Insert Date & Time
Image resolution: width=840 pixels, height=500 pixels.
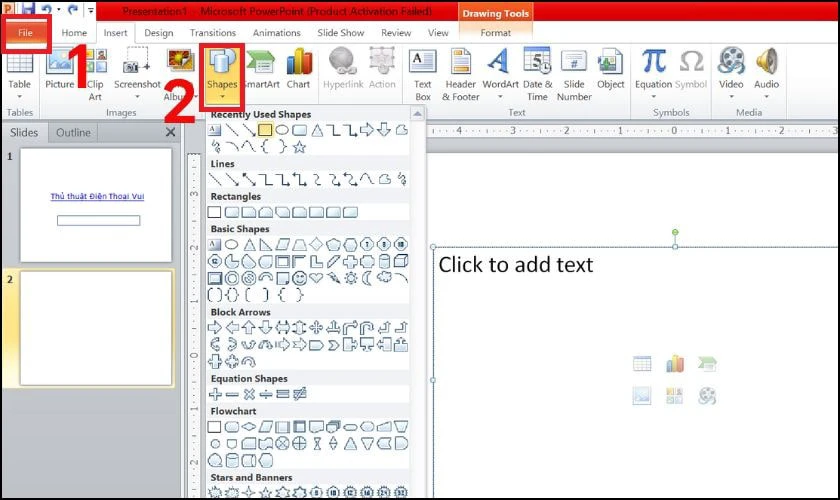pos(537,75)
